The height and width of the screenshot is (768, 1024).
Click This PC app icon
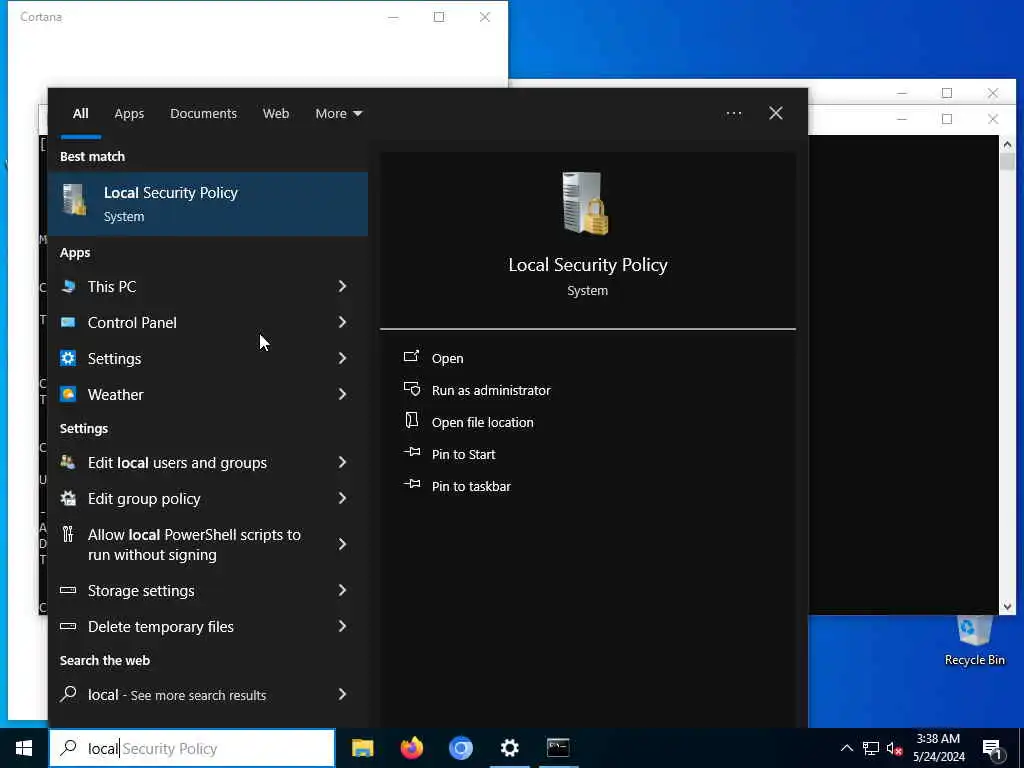[68, 286]
